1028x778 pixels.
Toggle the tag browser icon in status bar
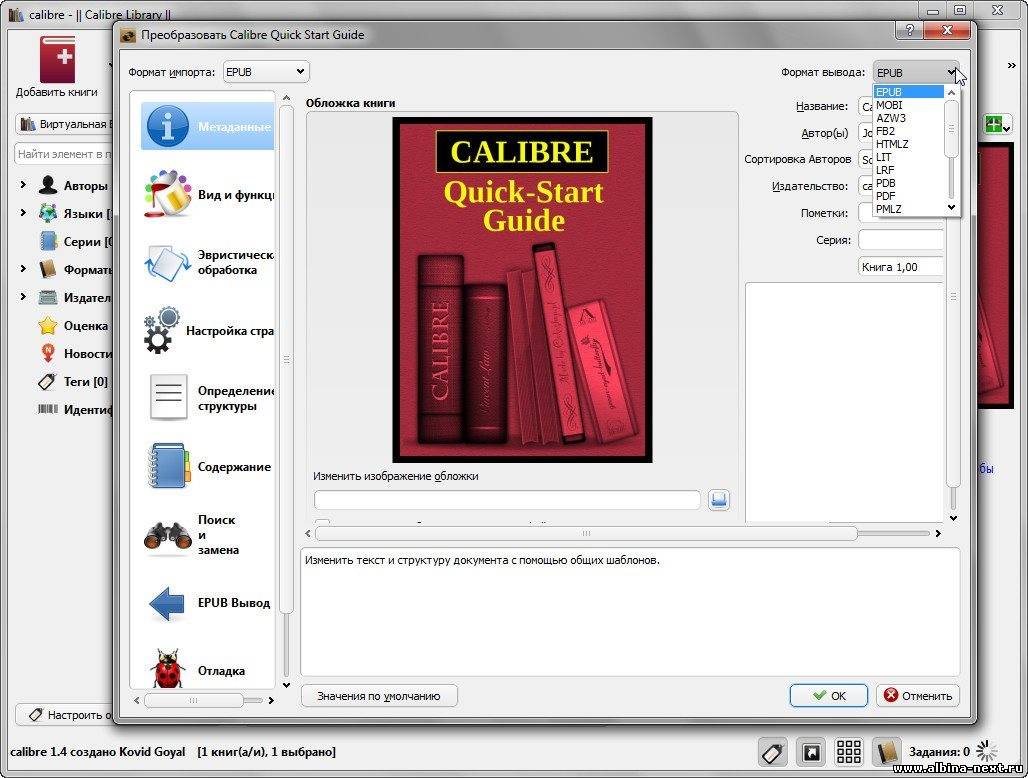[x=772, y=752]
